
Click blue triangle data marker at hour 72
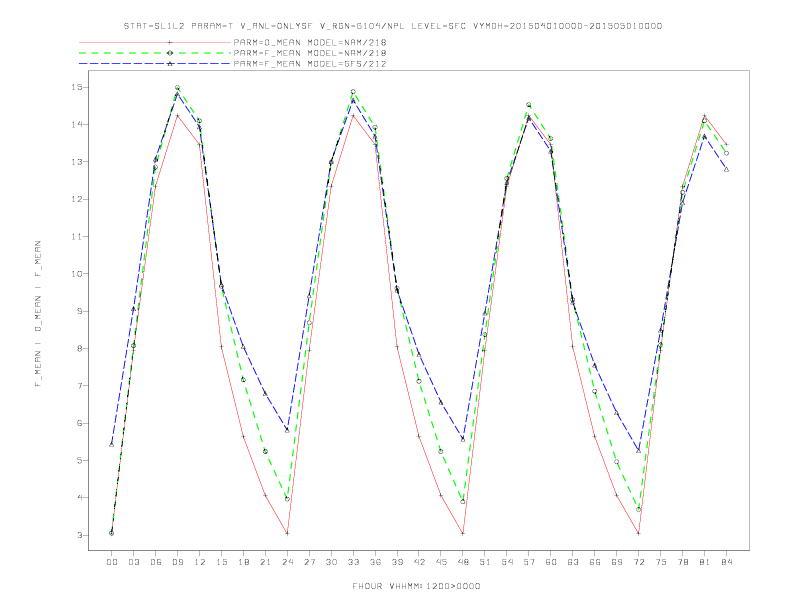638,450
